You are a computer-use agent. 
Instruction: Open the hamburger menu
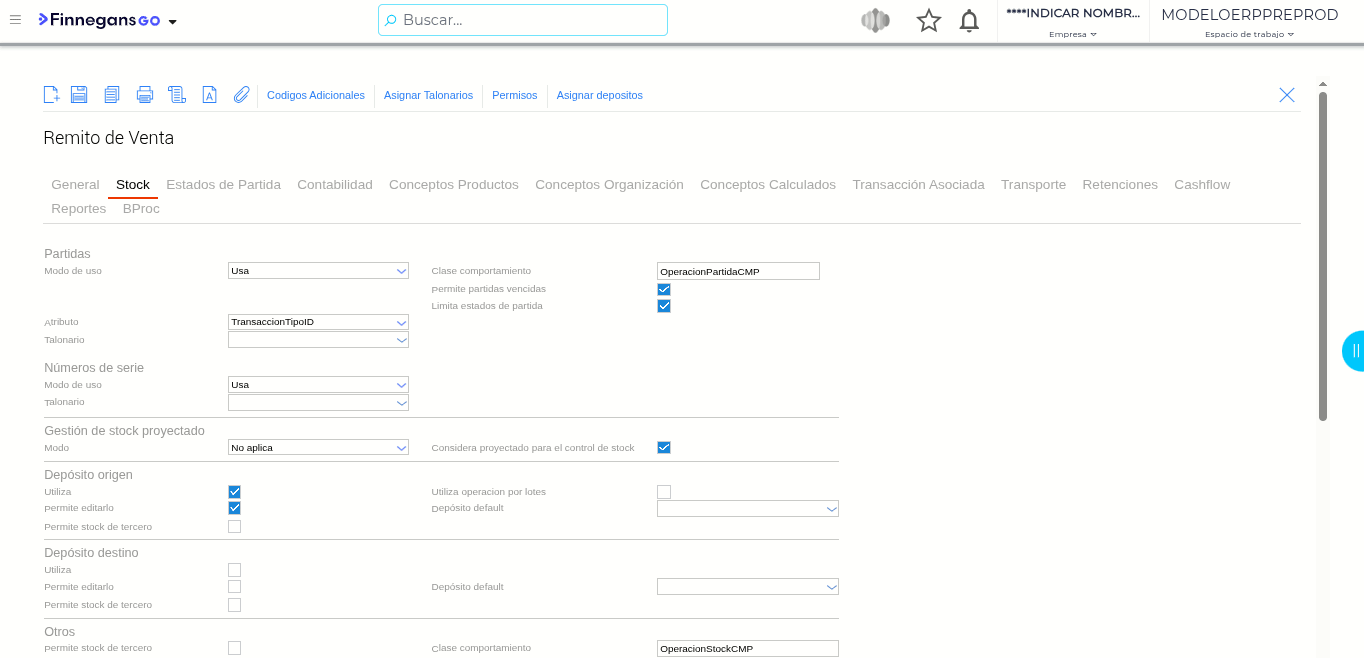[15, 20]
